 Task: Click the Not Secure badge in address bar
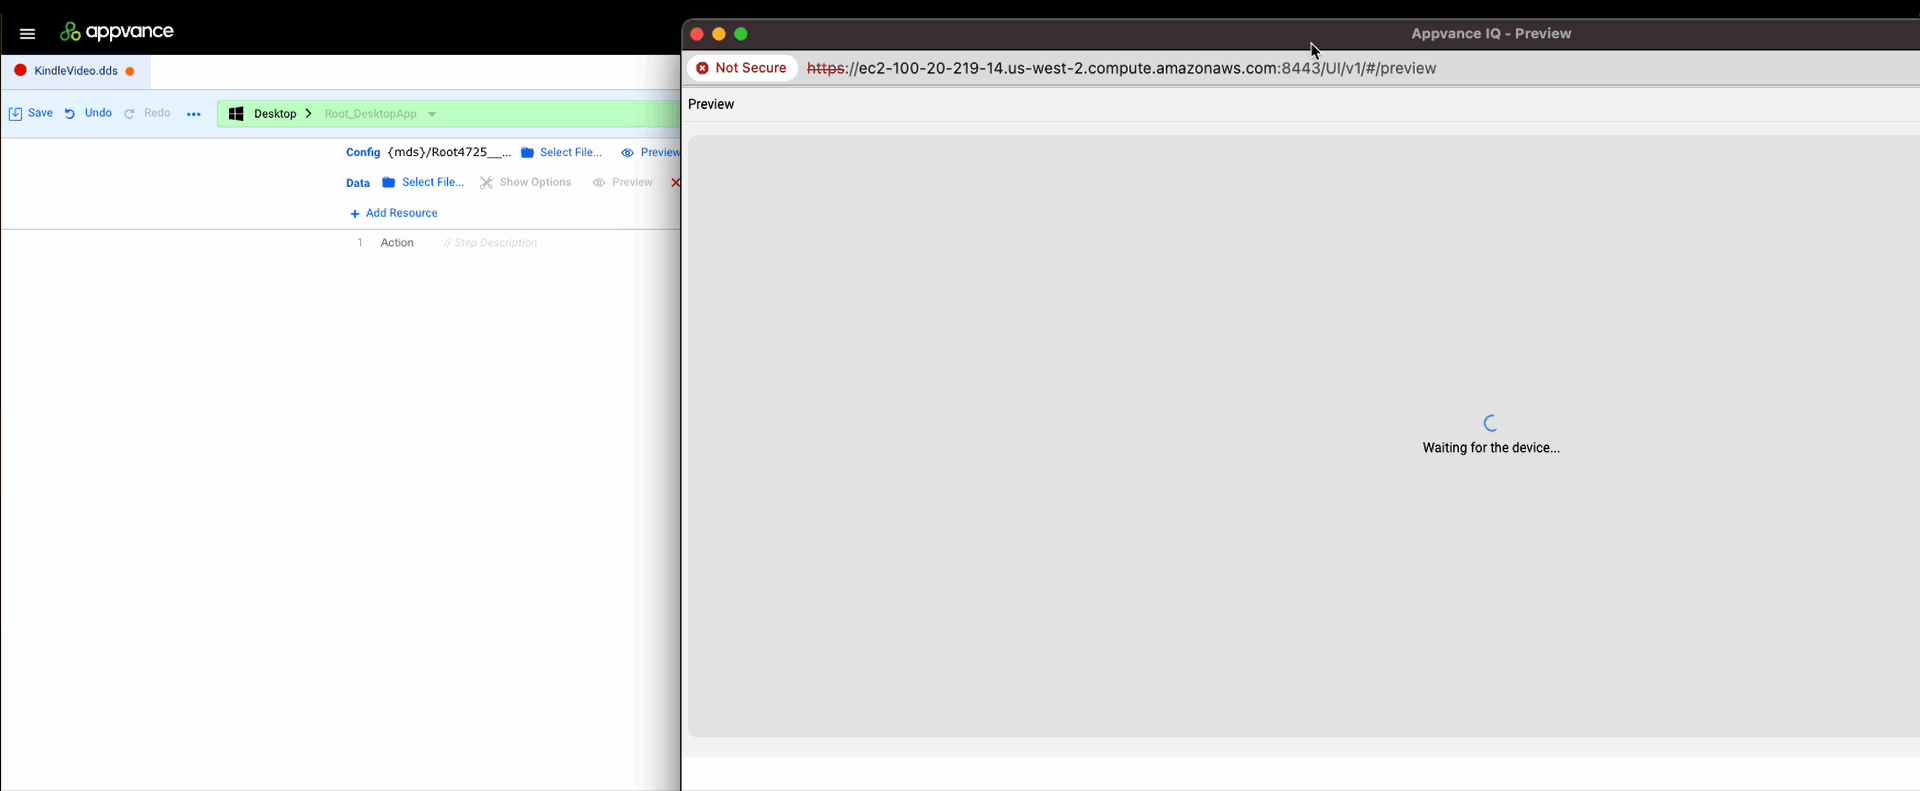[742, 68]
